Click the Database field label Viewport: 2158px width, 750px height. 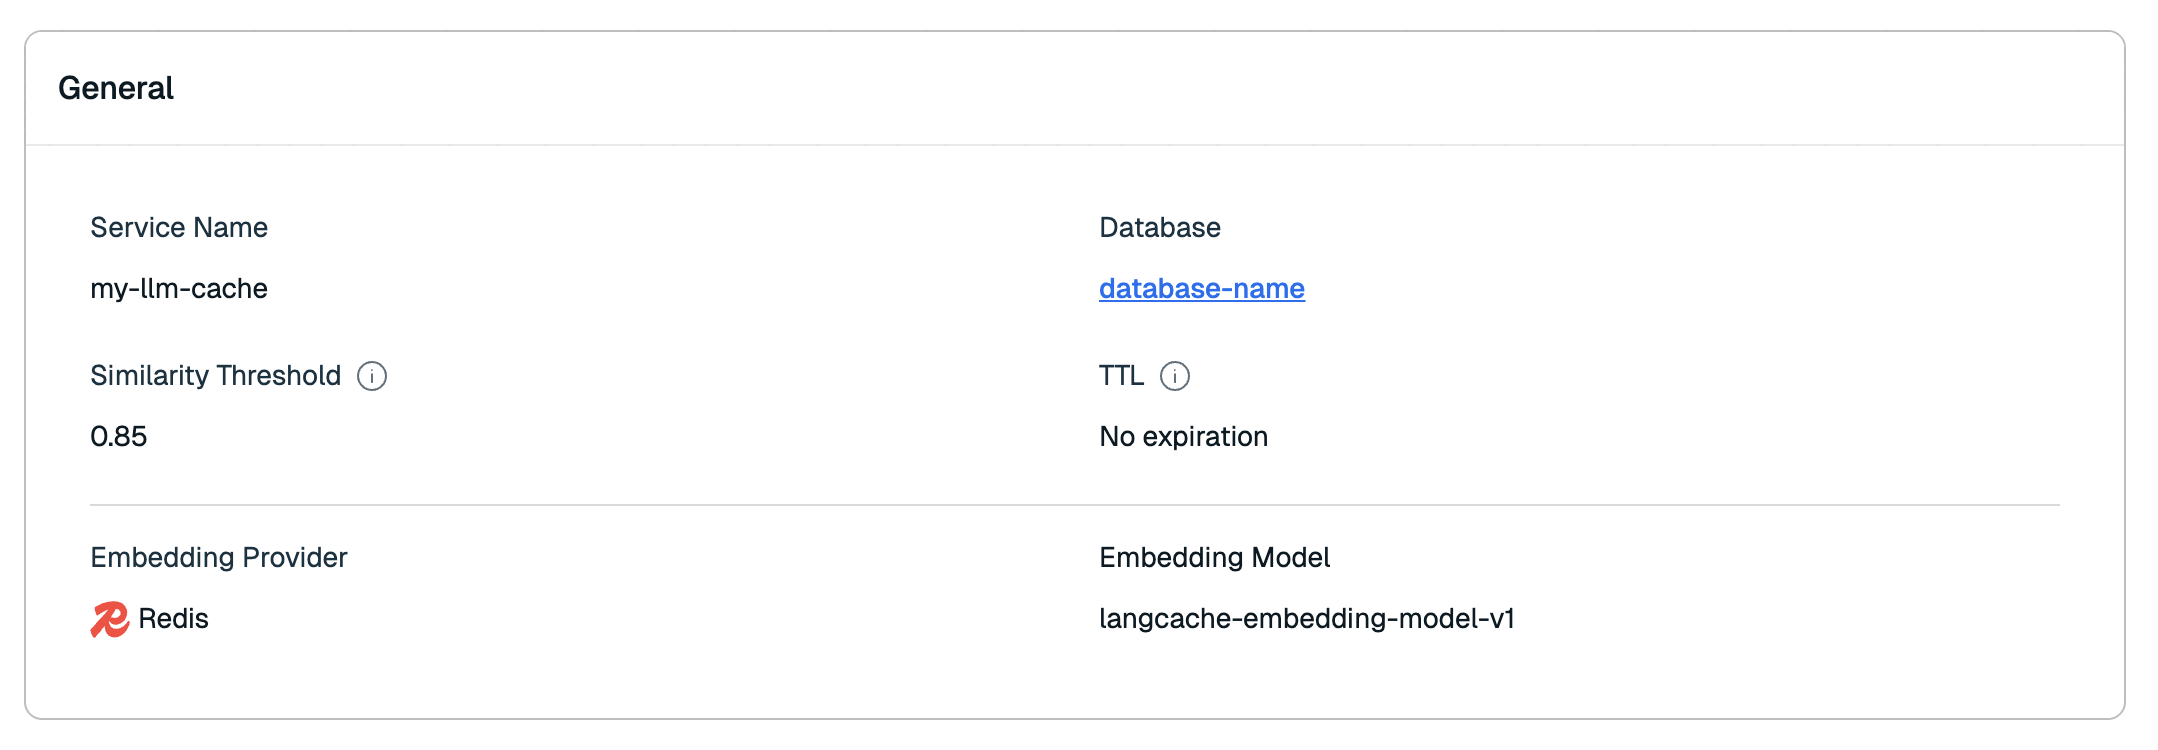coord(1159,228)
